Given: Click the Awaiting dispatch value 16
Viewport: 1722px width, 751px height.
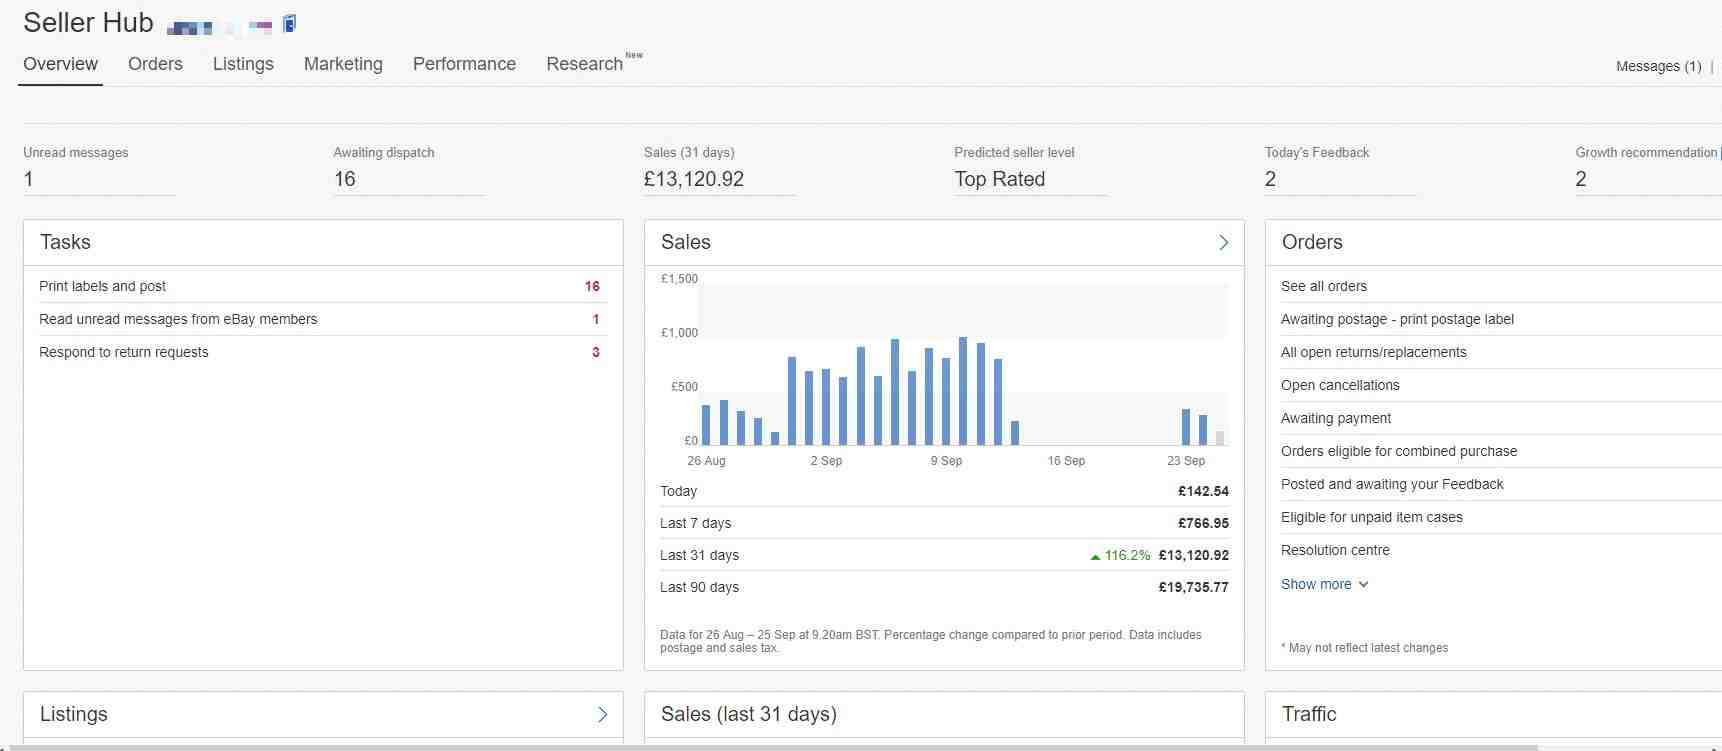Looking at the screenshot, I should pyautogui.click(x=344, y=179).
